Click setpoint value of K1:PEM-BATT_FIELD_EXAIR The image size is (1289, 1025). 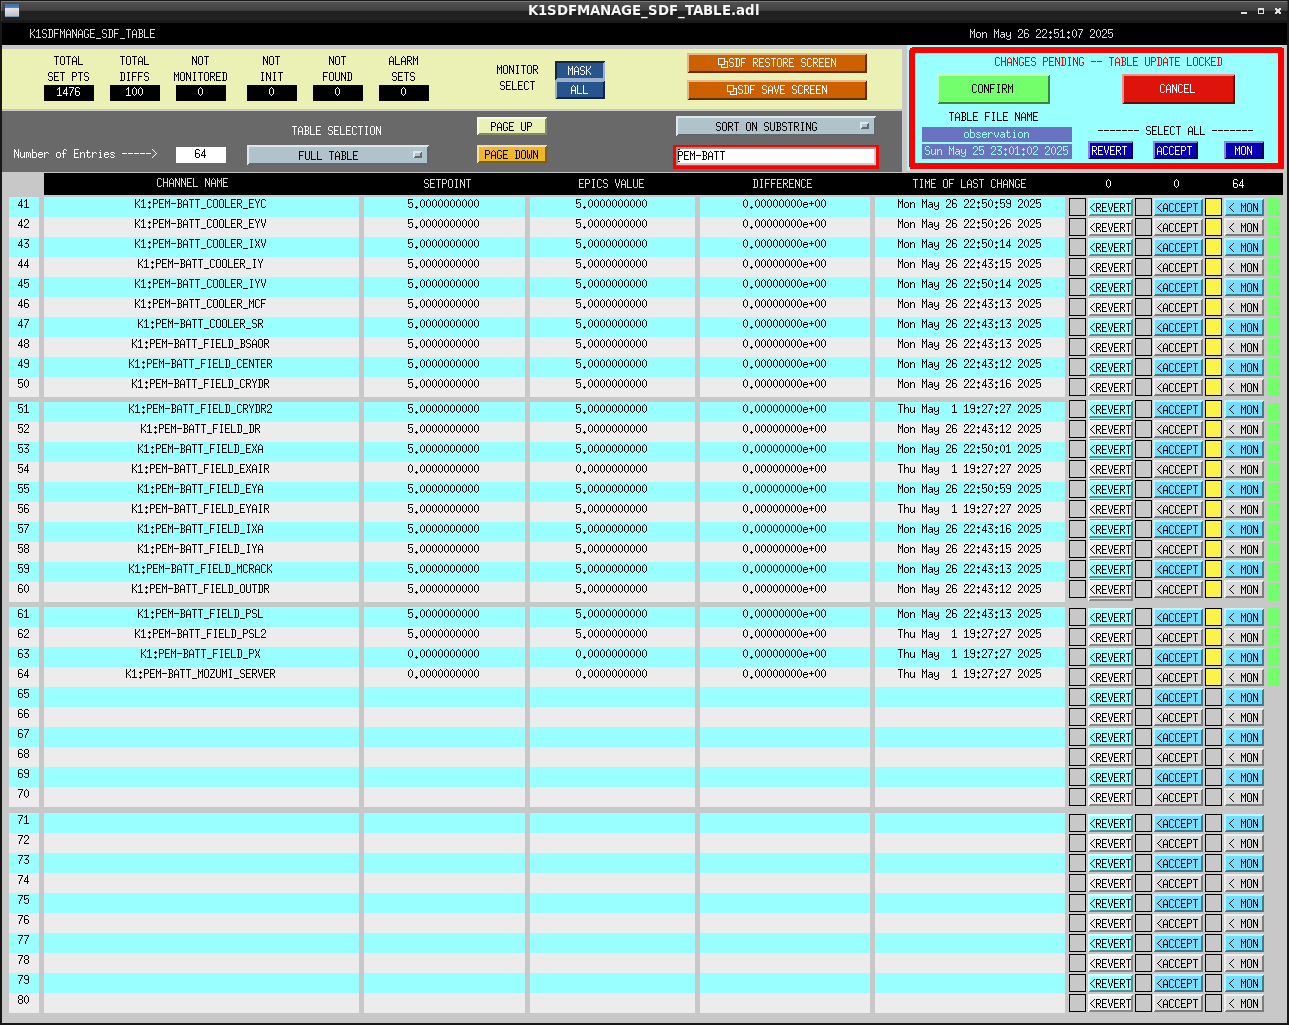point(444,469)
